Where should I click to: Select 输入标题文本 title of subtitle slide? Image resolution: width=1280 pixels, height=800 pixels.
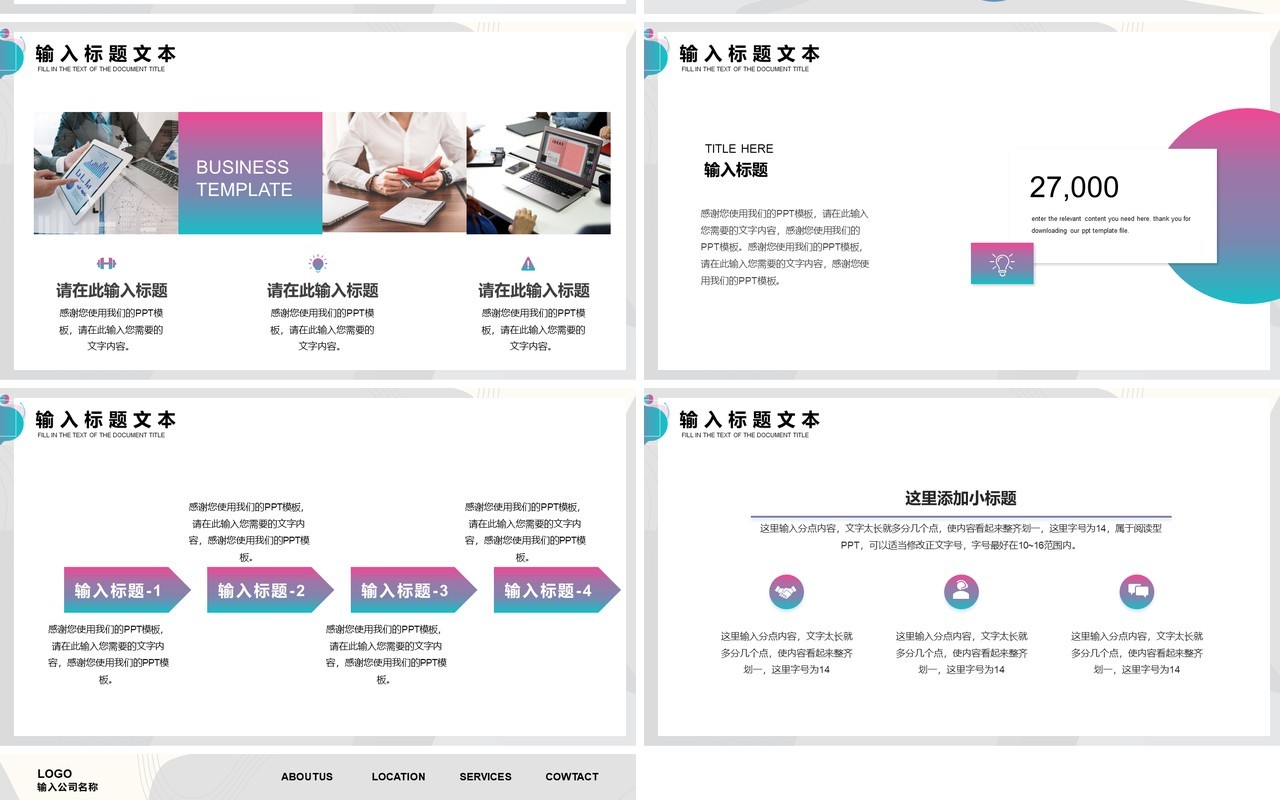click(x=750, y=420)
